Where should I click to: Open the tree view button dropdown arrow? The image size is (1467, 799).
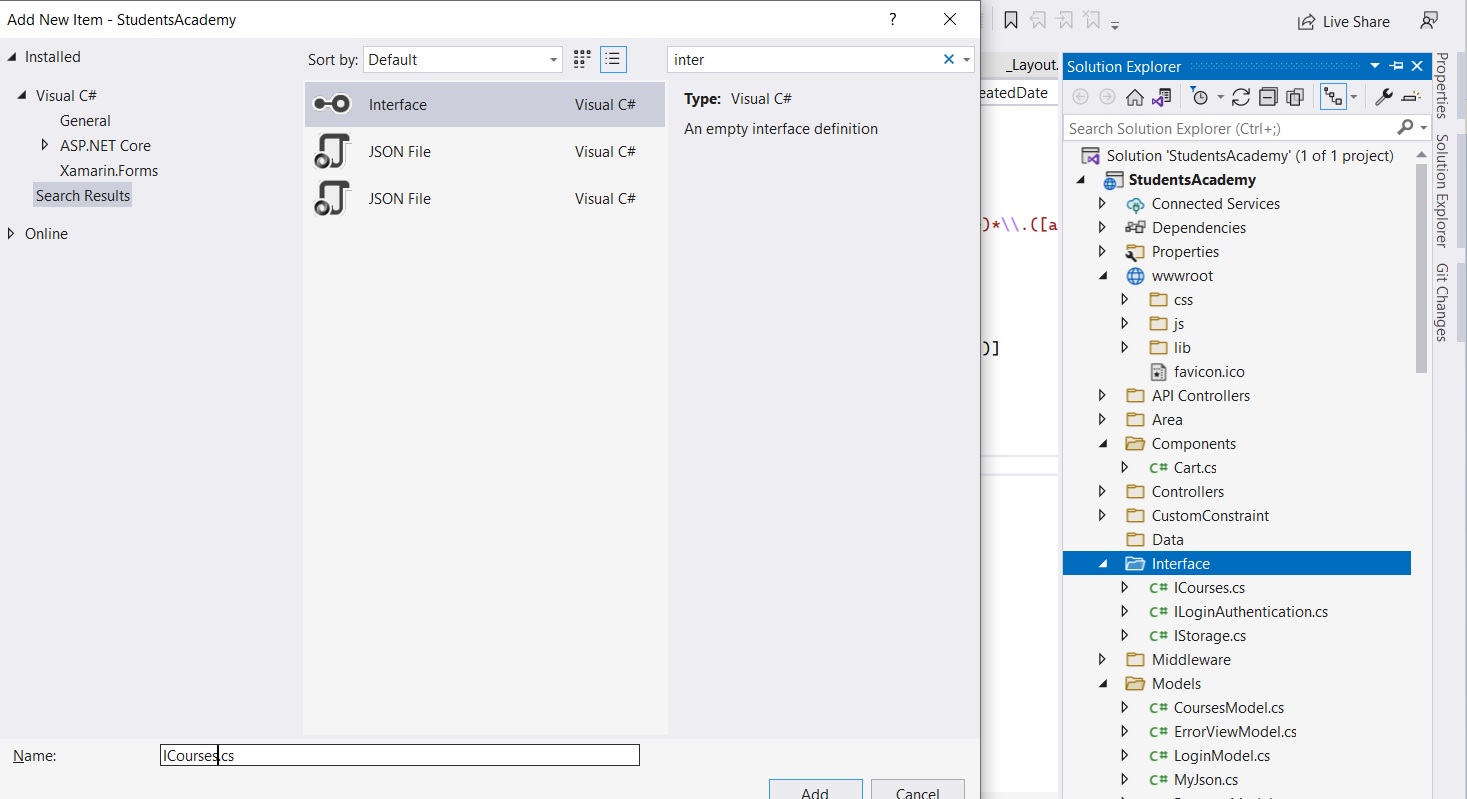coord(1354,98)
